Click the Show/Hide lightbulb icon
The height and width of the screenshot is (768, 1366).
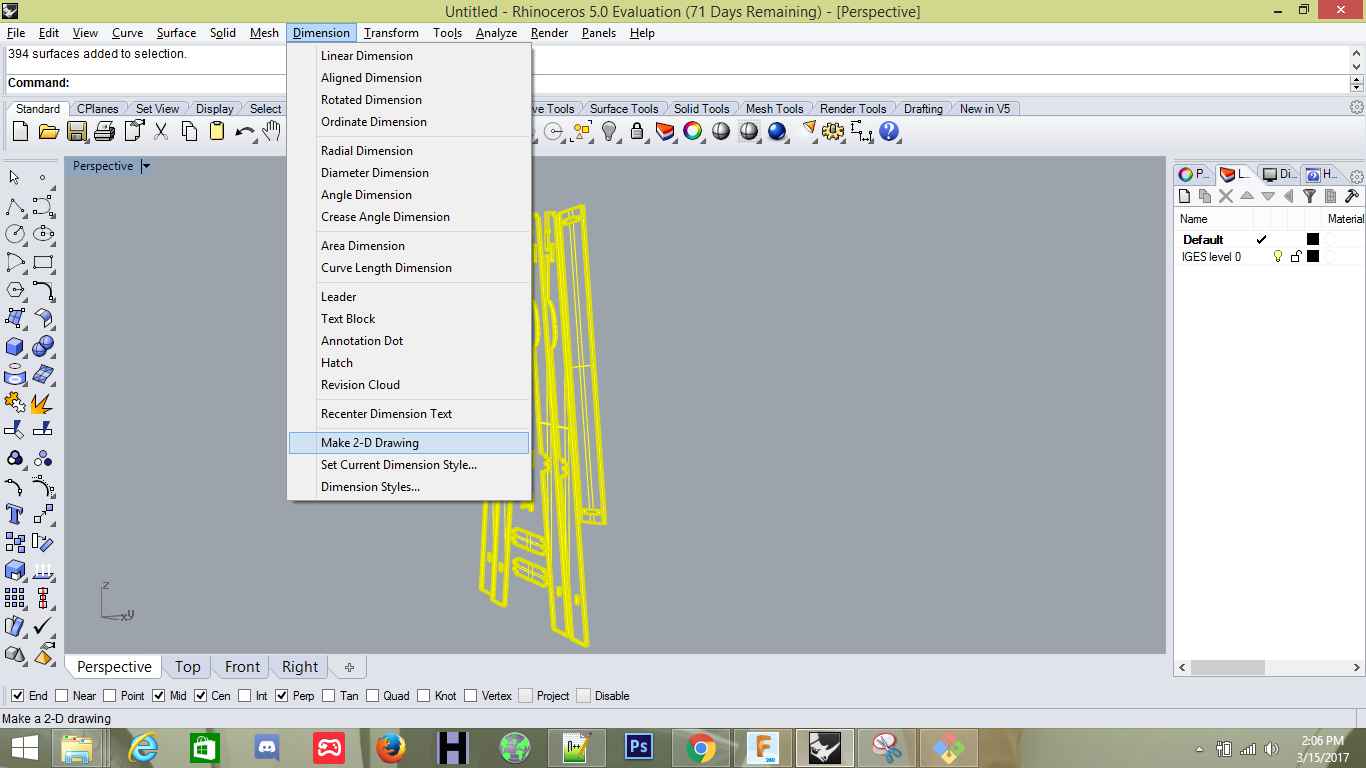[609, 131]
